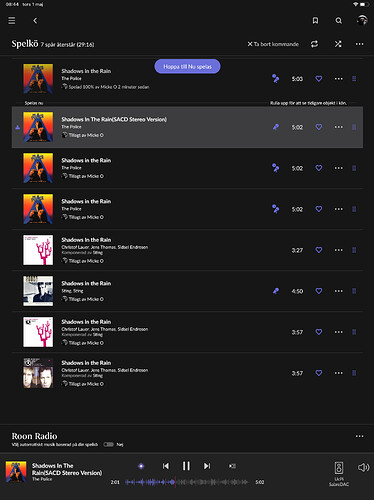Open queue more options ellipsis menu

click(x=359, y=44)
